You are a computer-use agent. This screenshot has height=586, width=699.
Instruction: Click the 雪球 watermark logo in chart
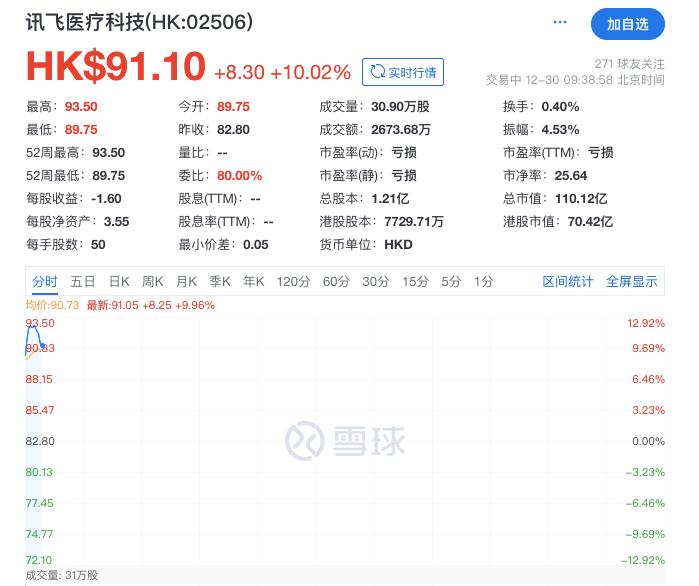click(x=345, y=441)
